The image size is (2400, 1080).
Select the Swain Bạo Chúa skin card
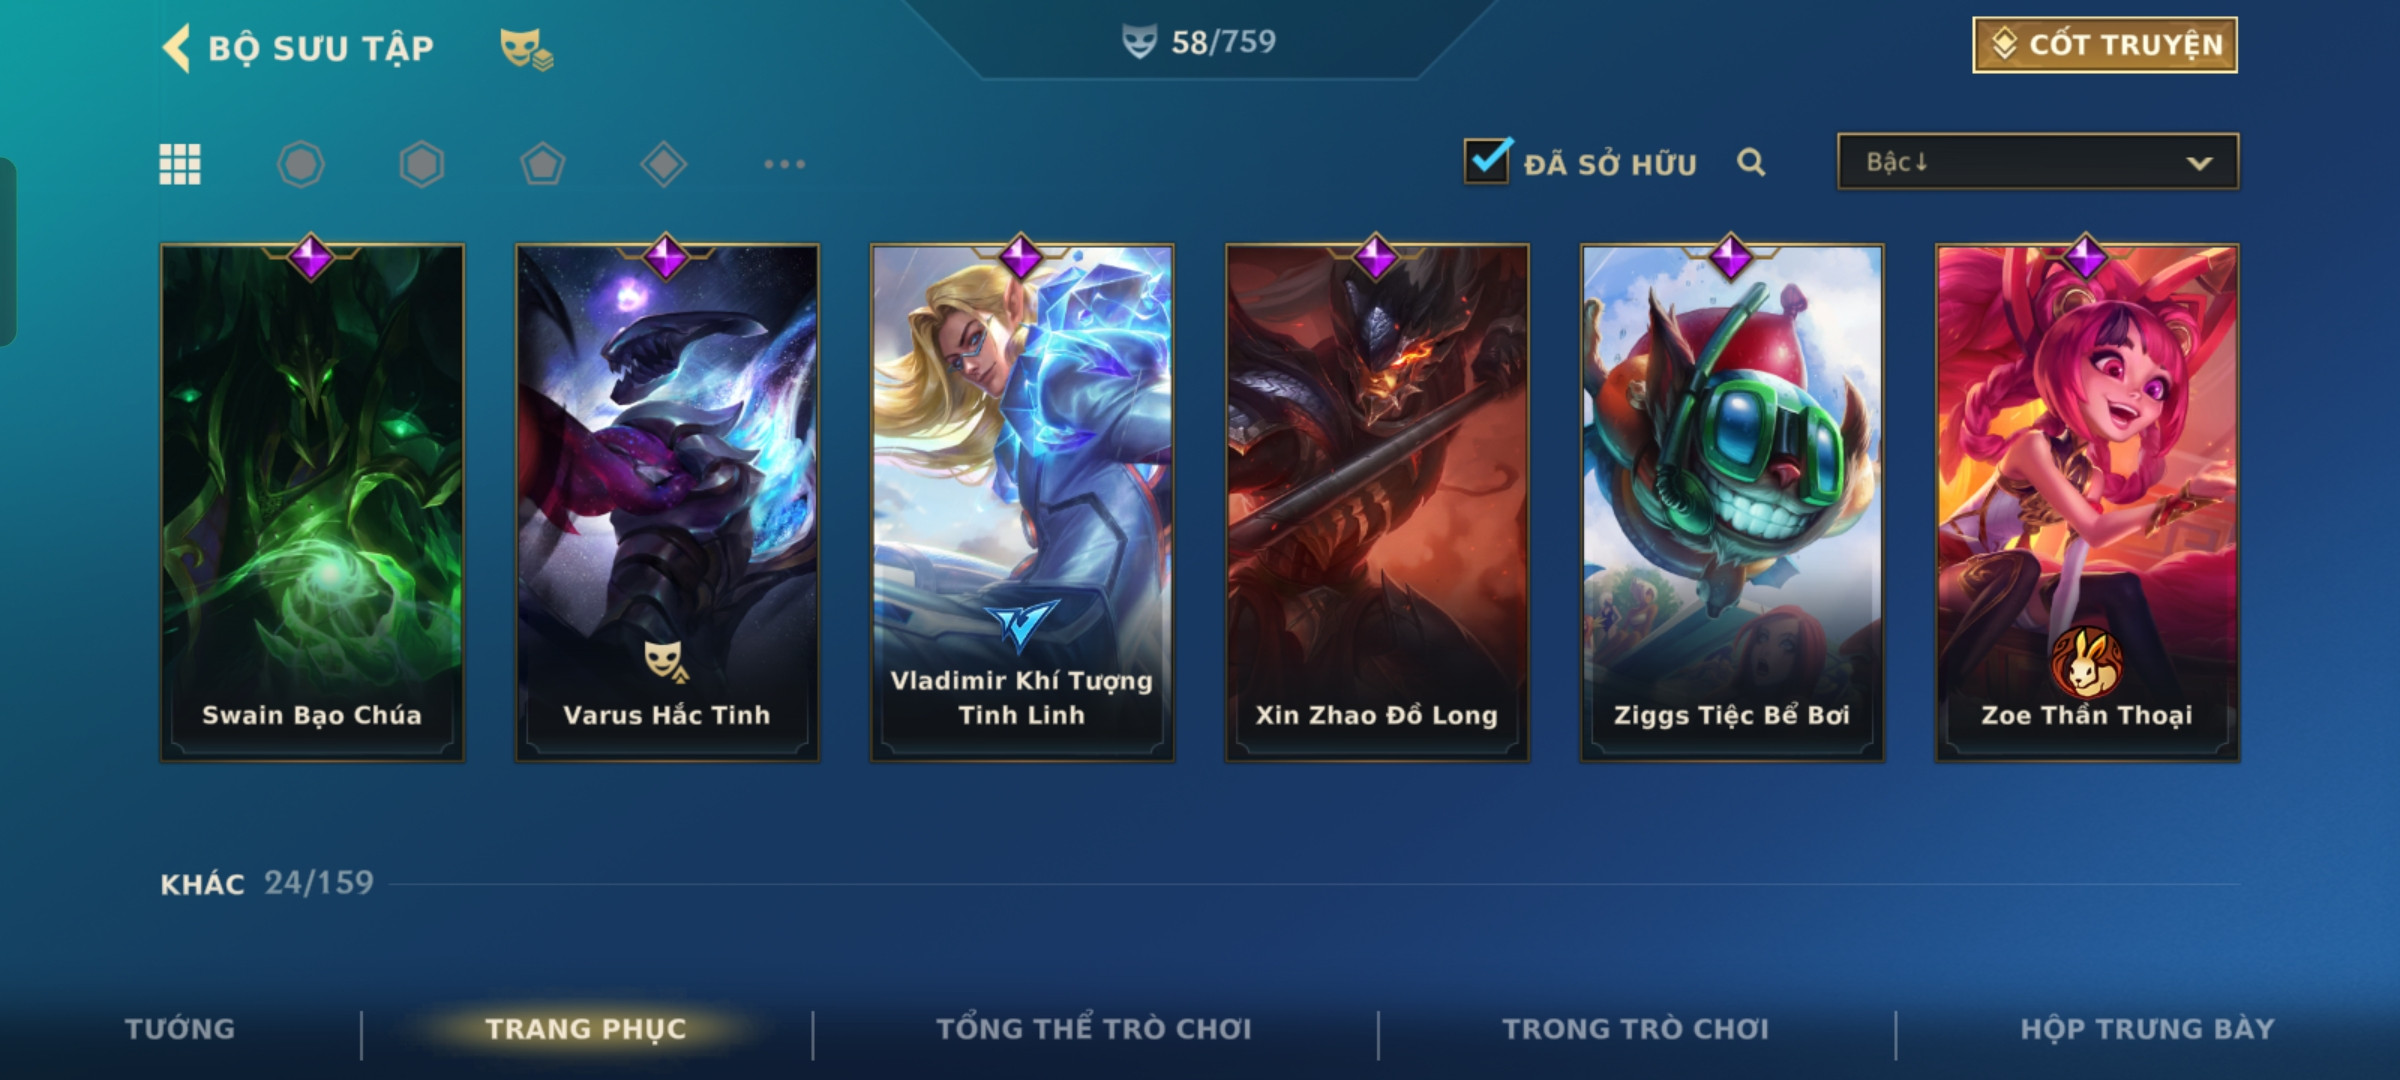click(312, 503)
